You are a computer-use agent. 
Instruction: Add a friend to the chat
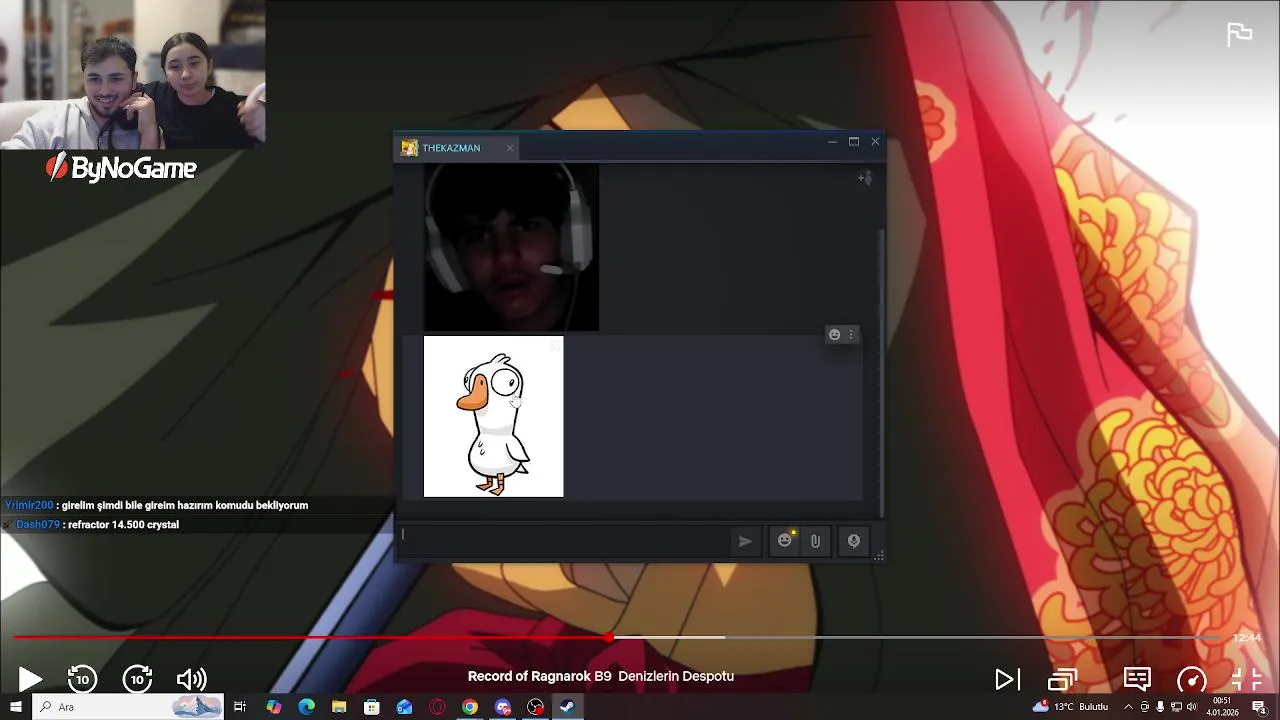865,178
